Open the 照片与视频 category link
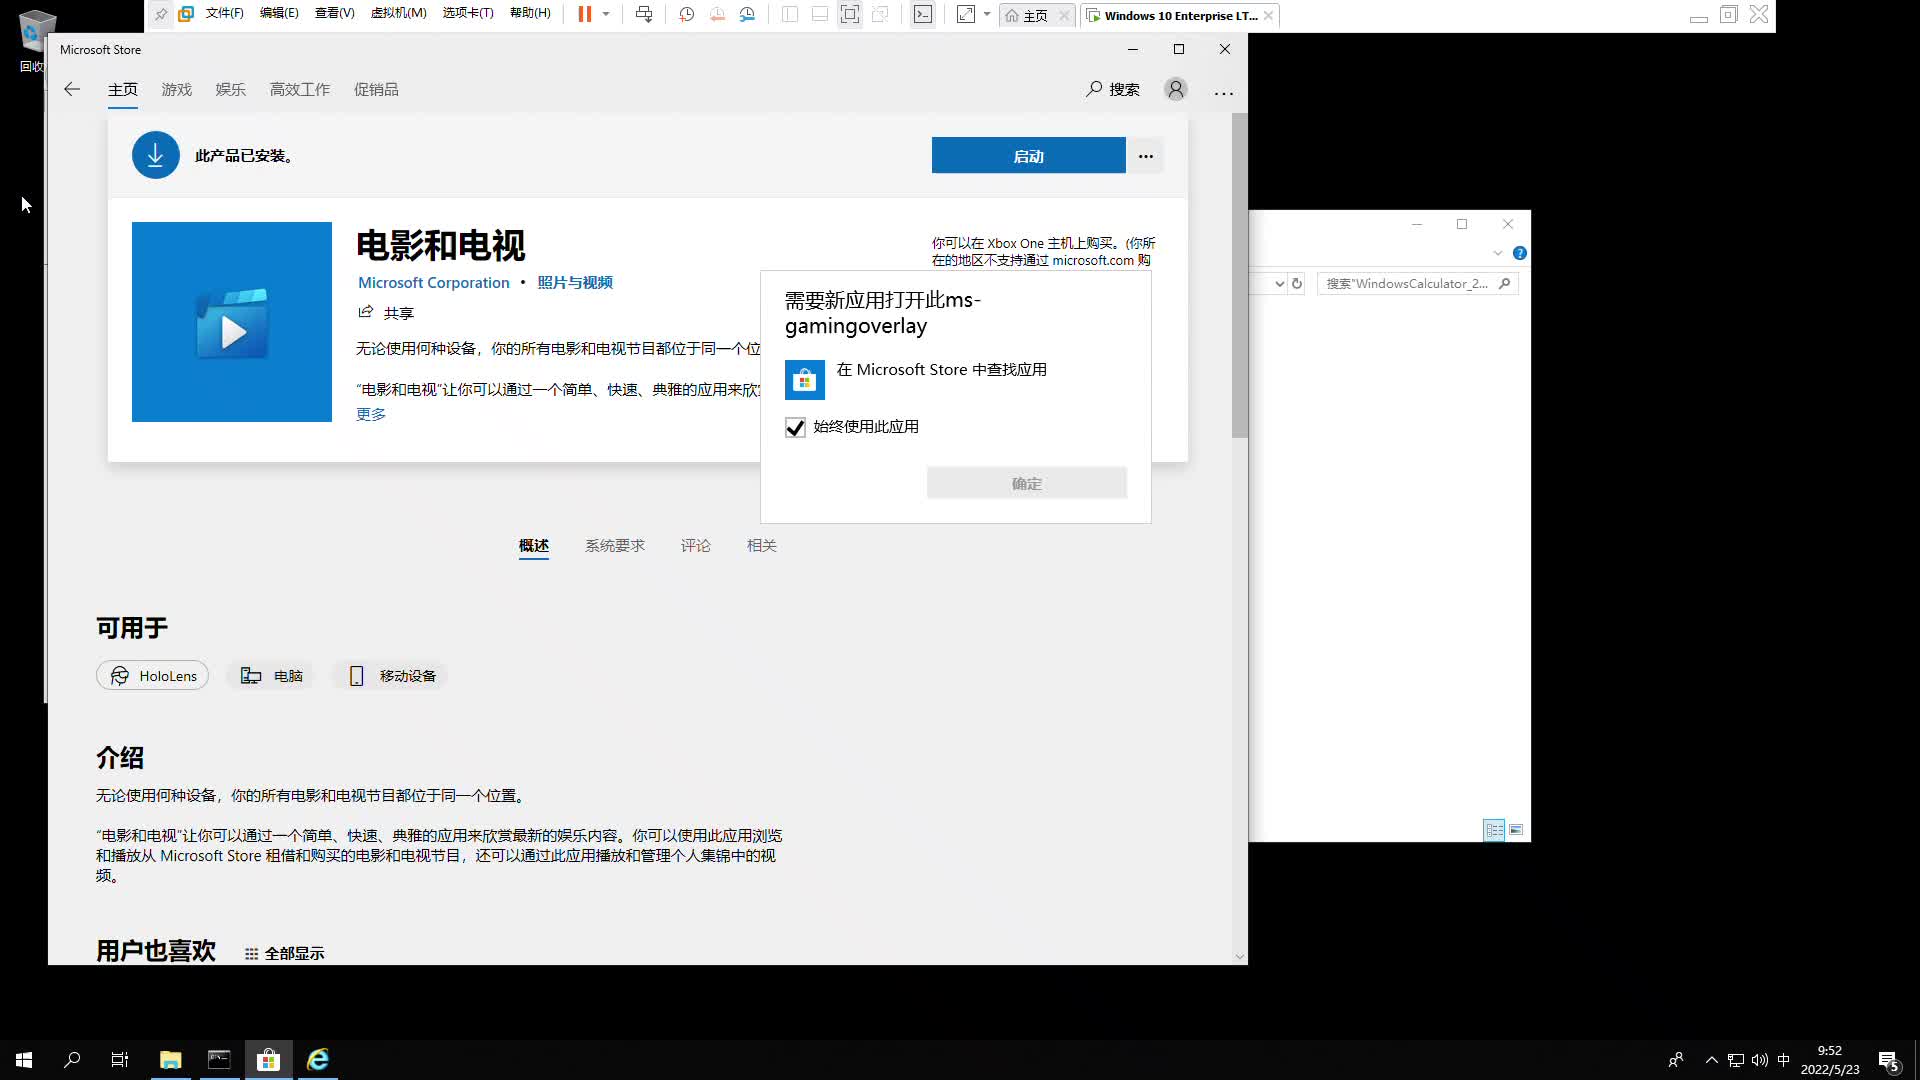Screen dimensions: 1920x1080 [x=575, y=283]
